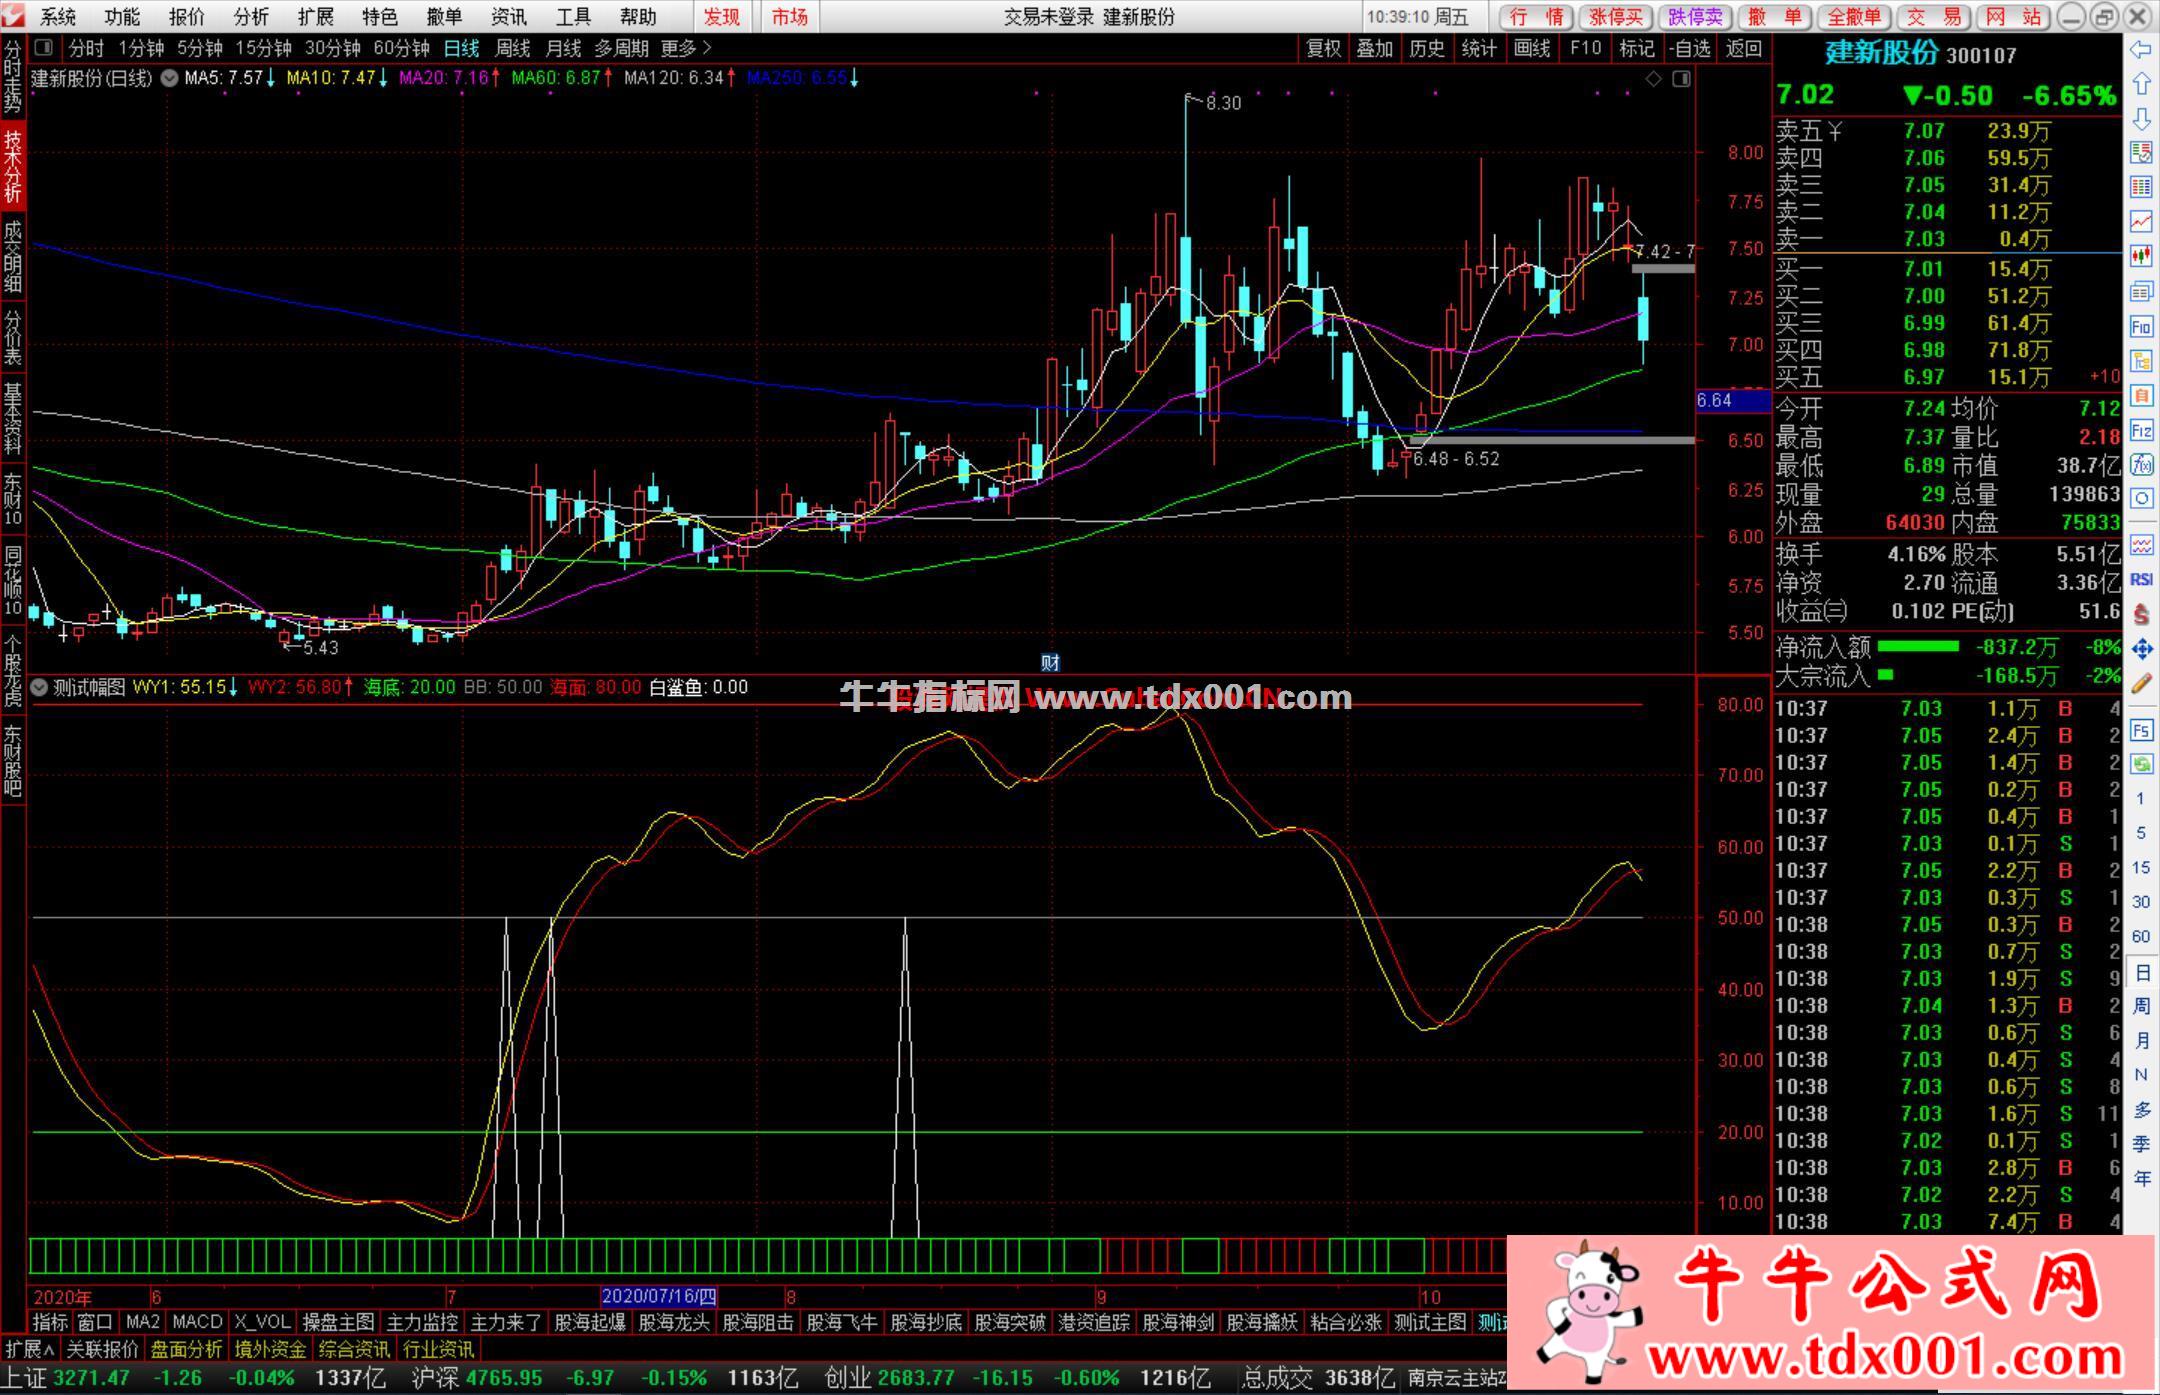Click the 发现 button in the top bar

[x=722, y=17]
